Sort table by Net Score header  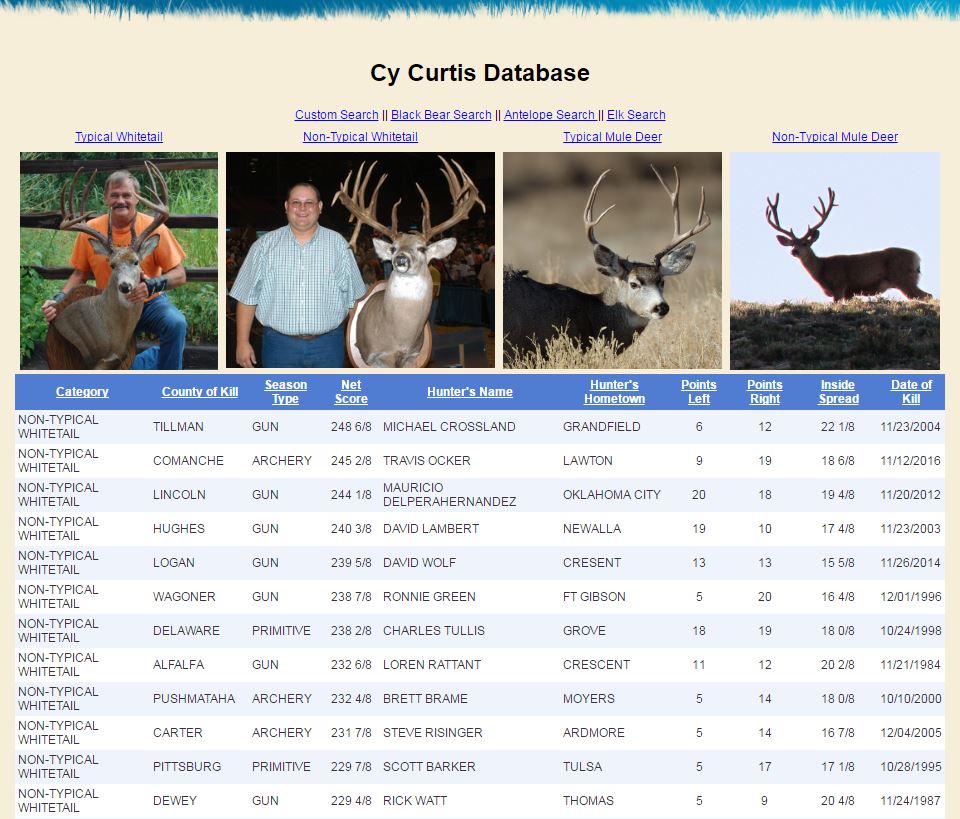tap(351, 392)
